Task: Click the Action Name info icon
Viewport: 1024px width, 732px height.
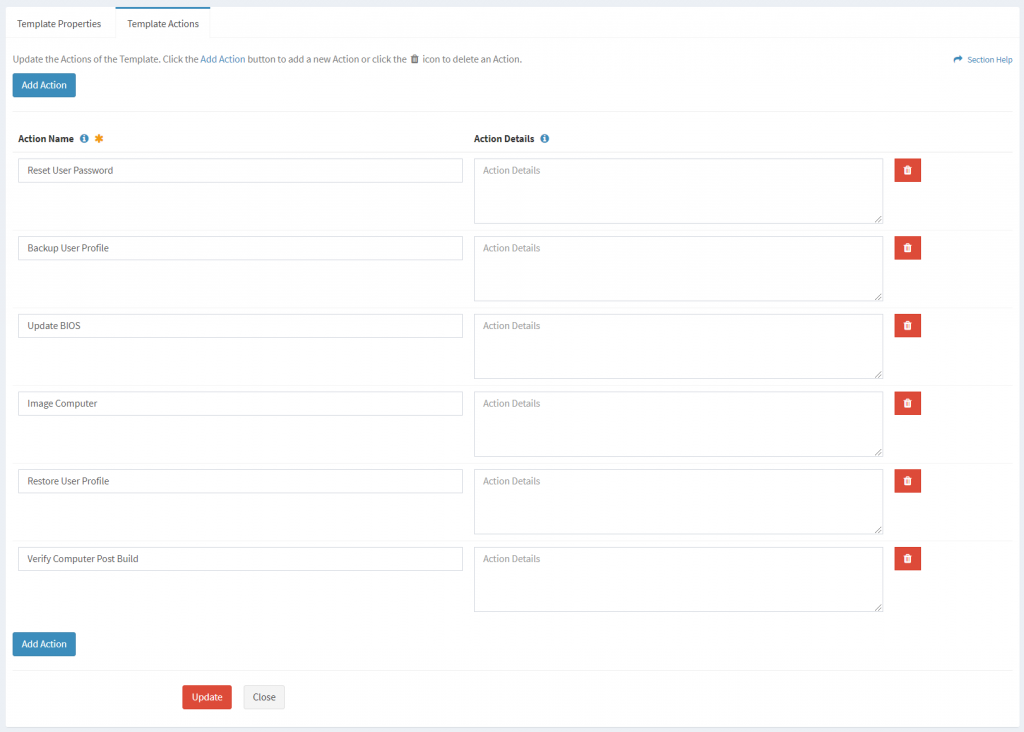Action: (x=84, y=138)
